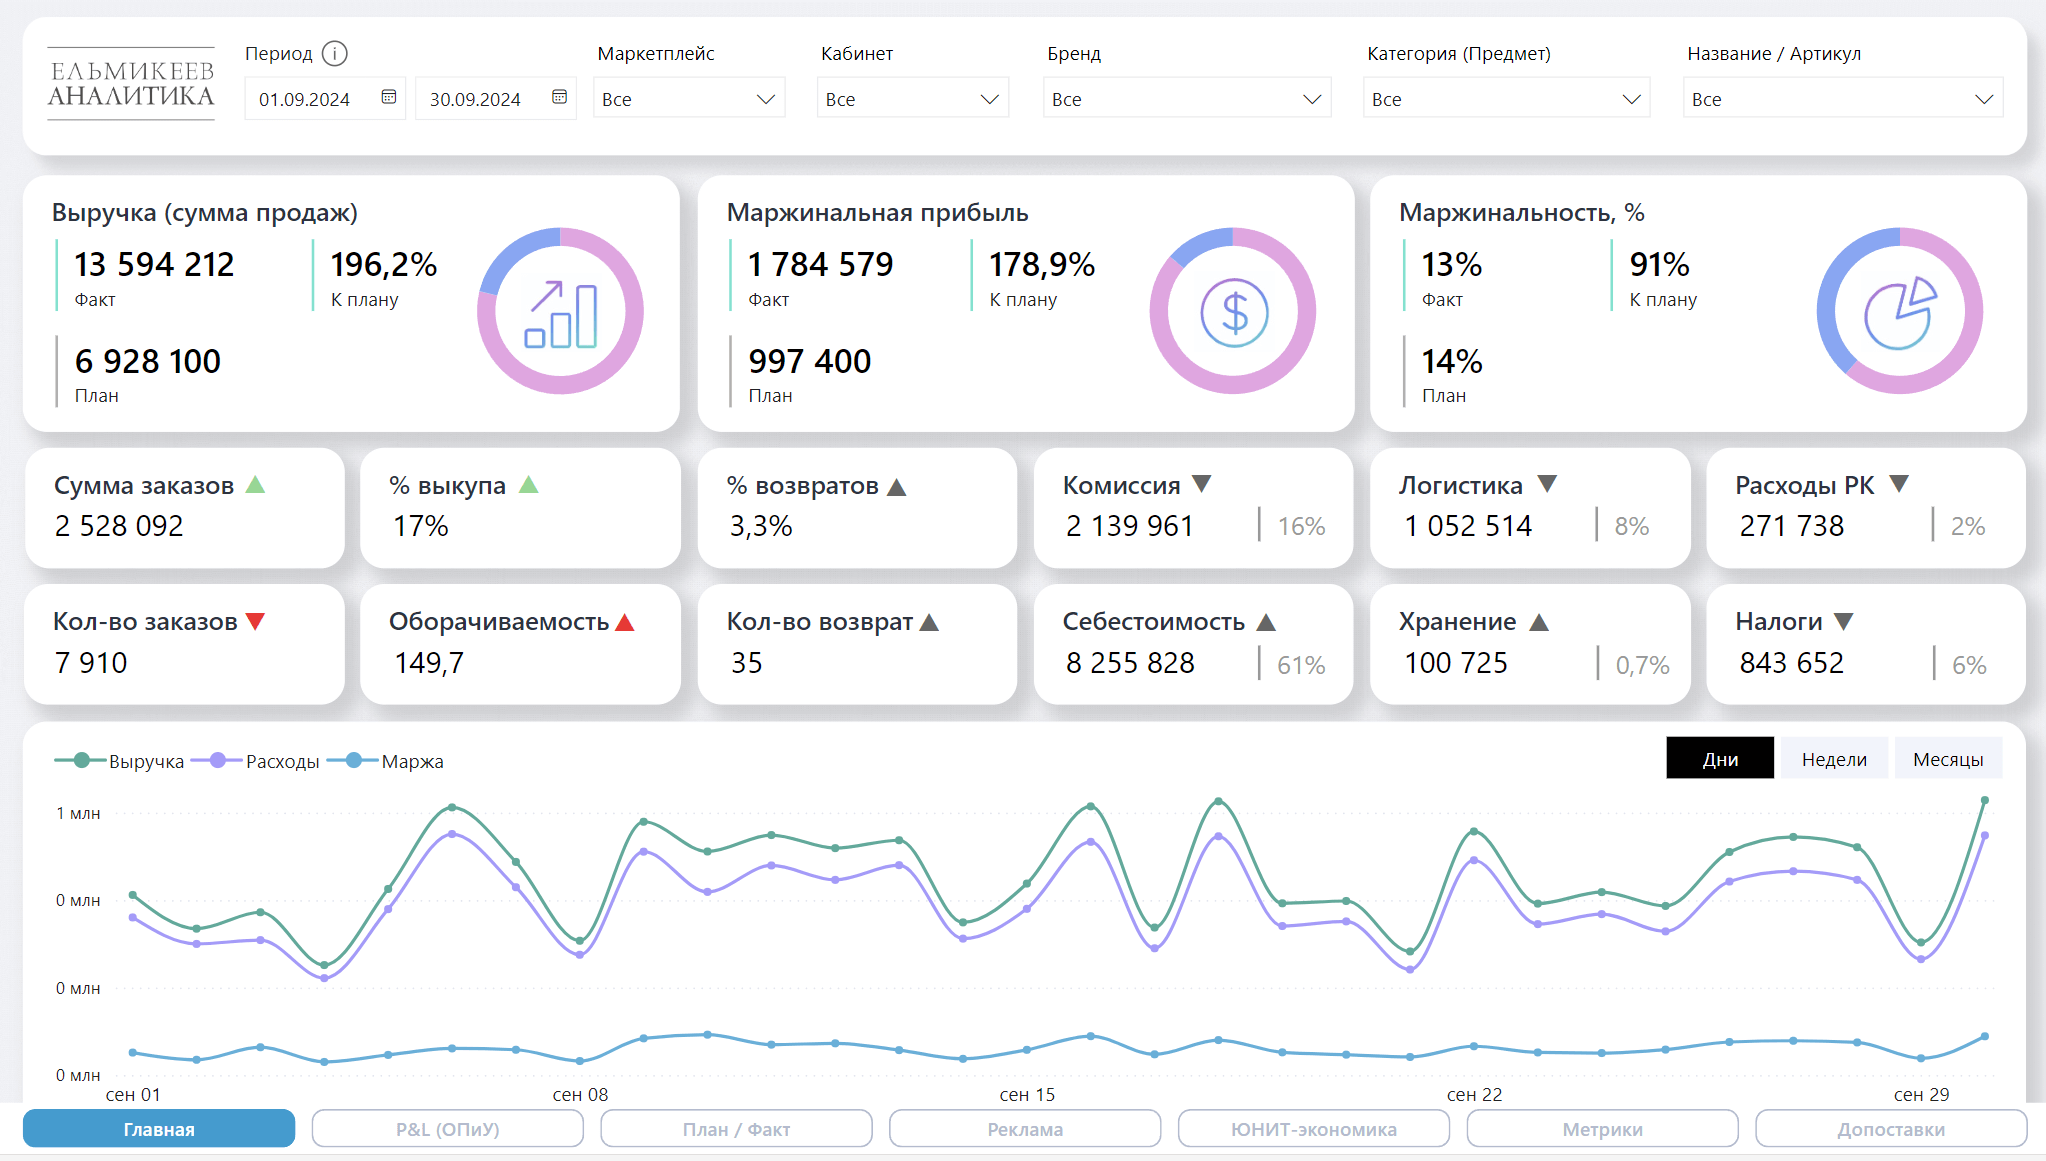Click the dollar sign margin profit icon
The height and width of the screenshot is (1161, 2046).
[1234, 313]
